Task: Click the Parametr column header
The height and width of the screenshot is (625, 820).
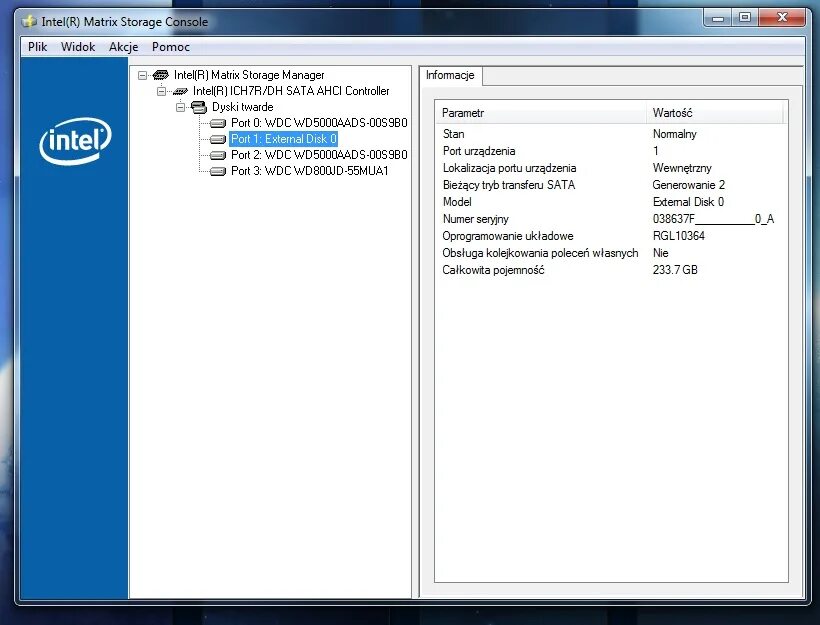Action: pos(542,113)
